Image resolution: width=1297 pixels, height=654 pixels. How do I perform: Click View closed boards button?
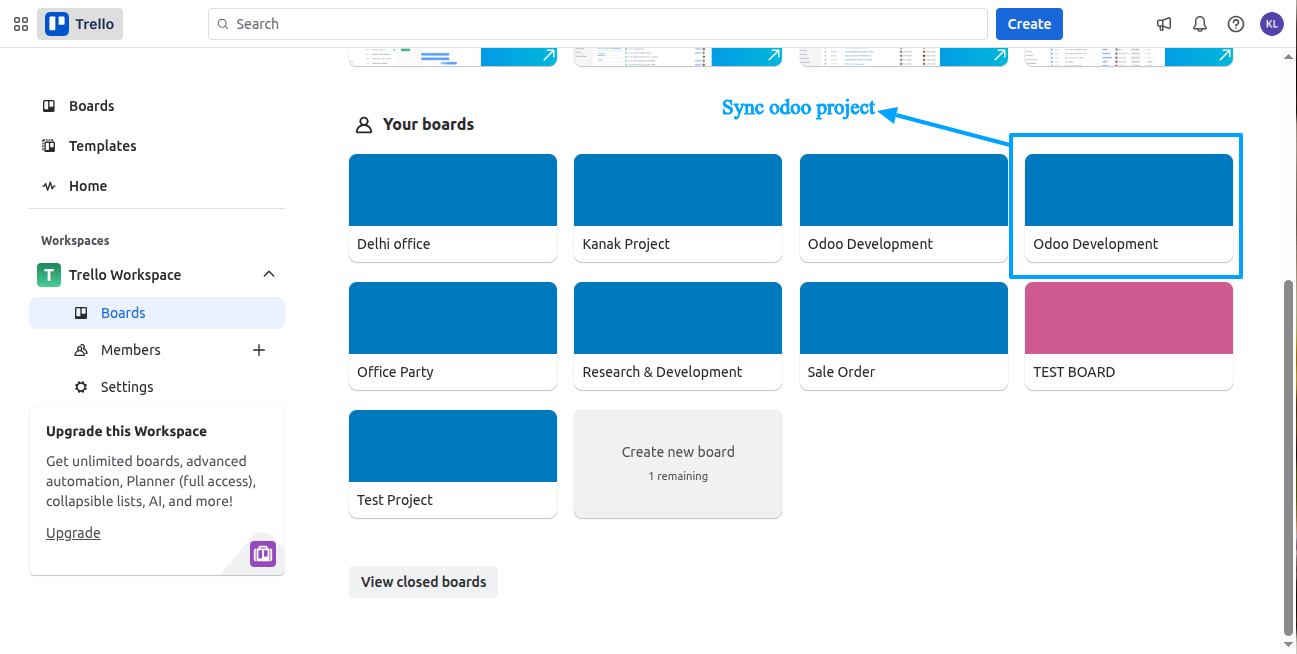click(423, 582)
